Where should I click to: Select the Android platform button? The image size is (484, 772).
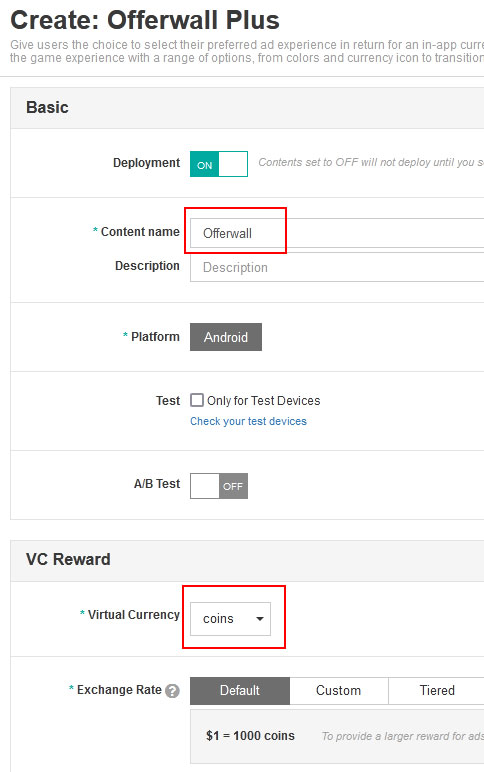click(226, 337)
